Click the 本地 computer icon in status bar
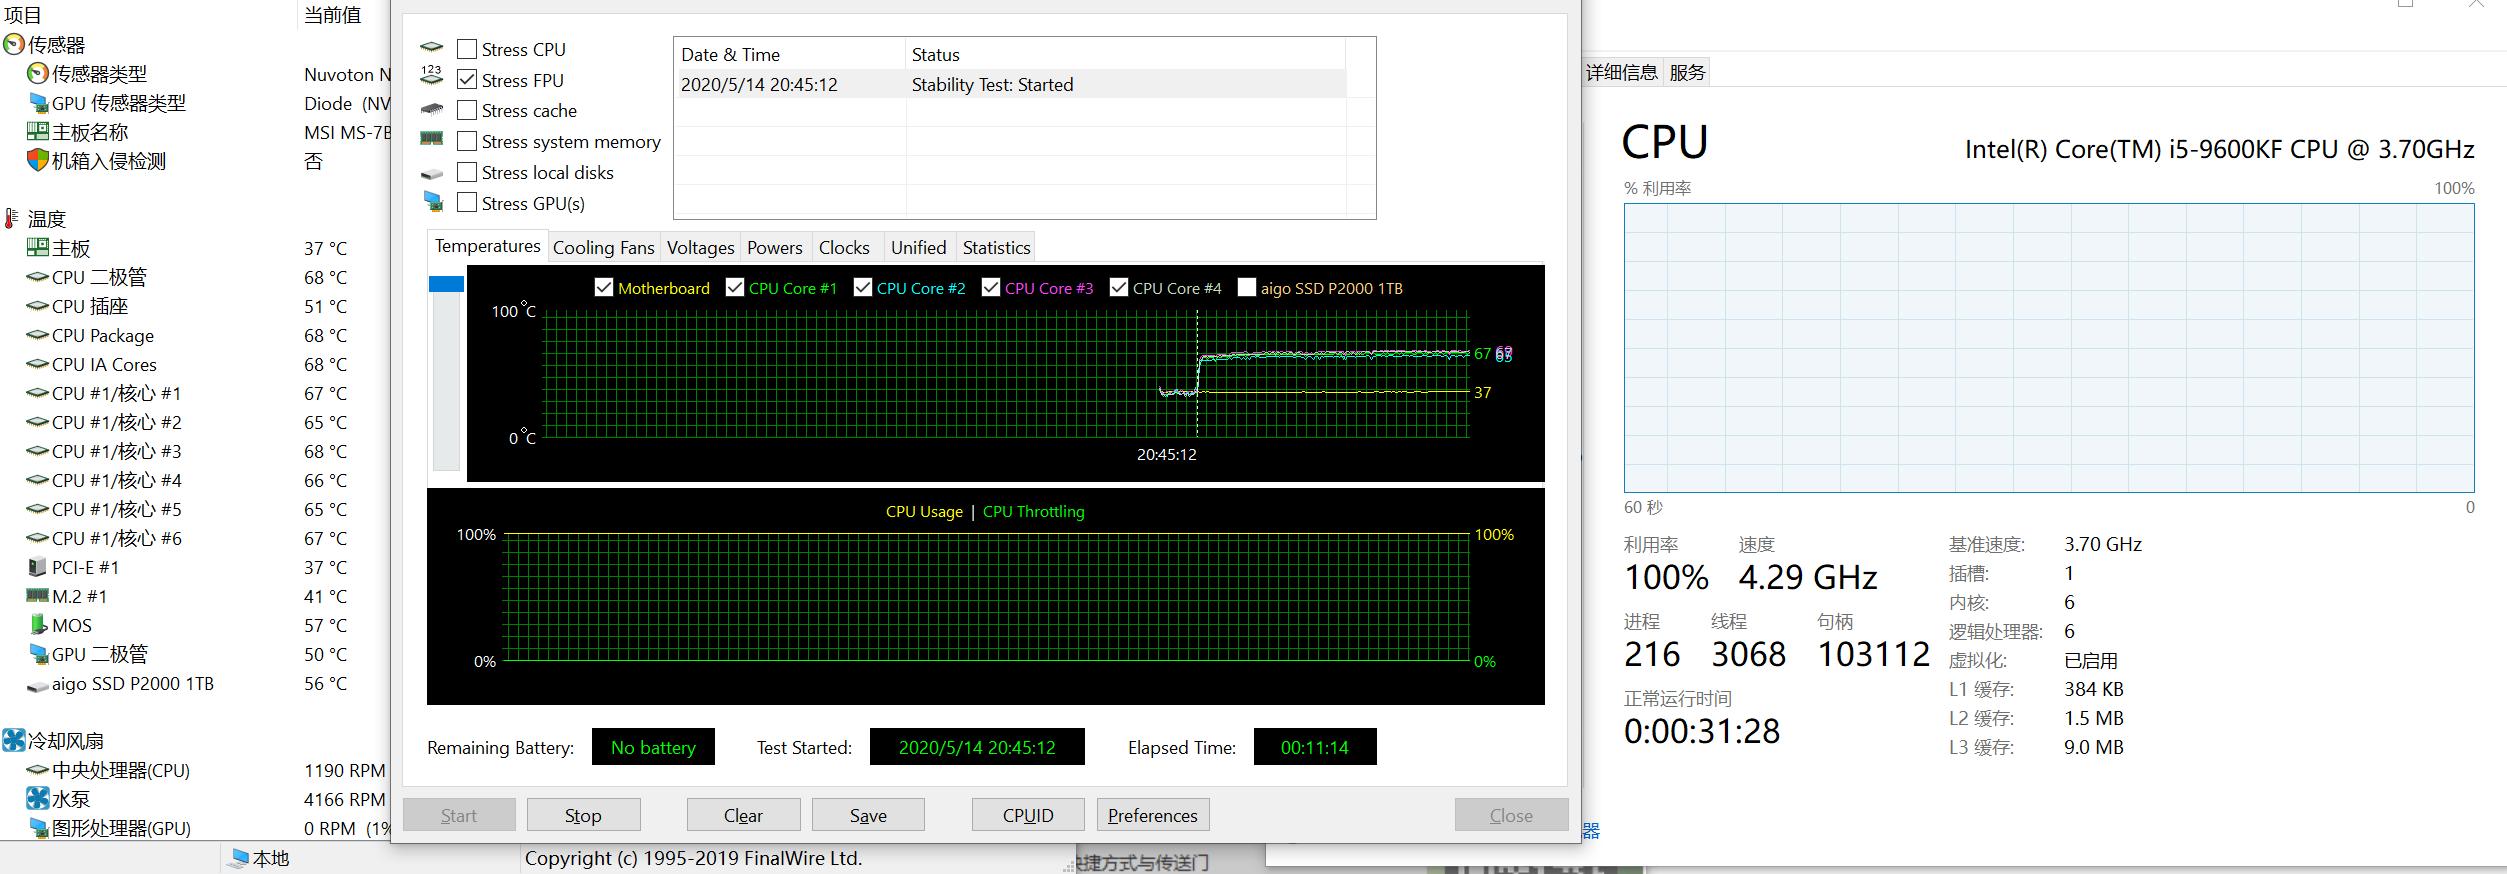Image resolution: width=2507 pixels, height=874 pixels. pos(240,858)
